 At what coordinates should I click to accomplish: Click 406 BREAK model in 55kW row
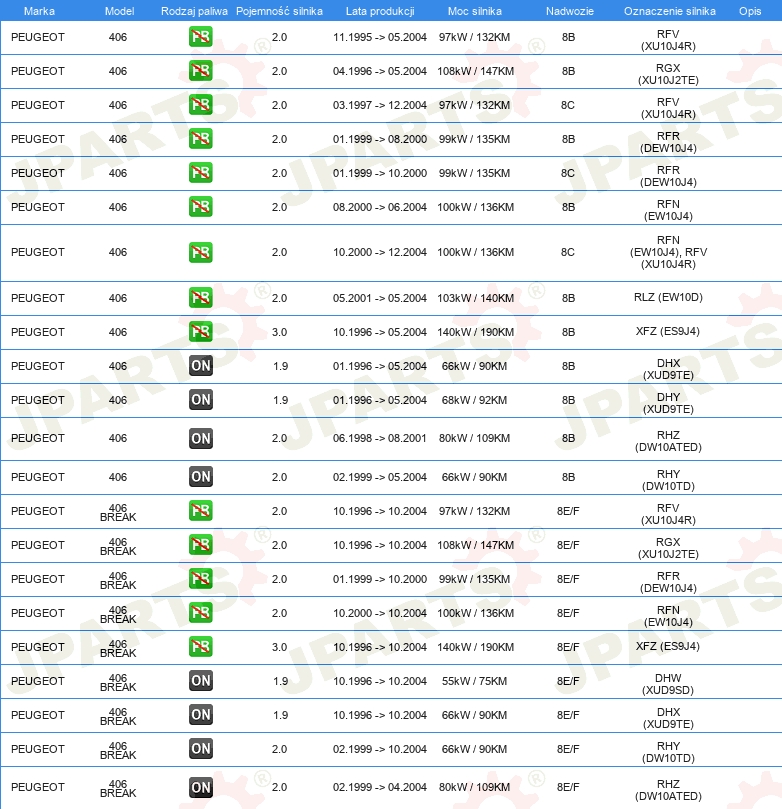tap(118, 682)
